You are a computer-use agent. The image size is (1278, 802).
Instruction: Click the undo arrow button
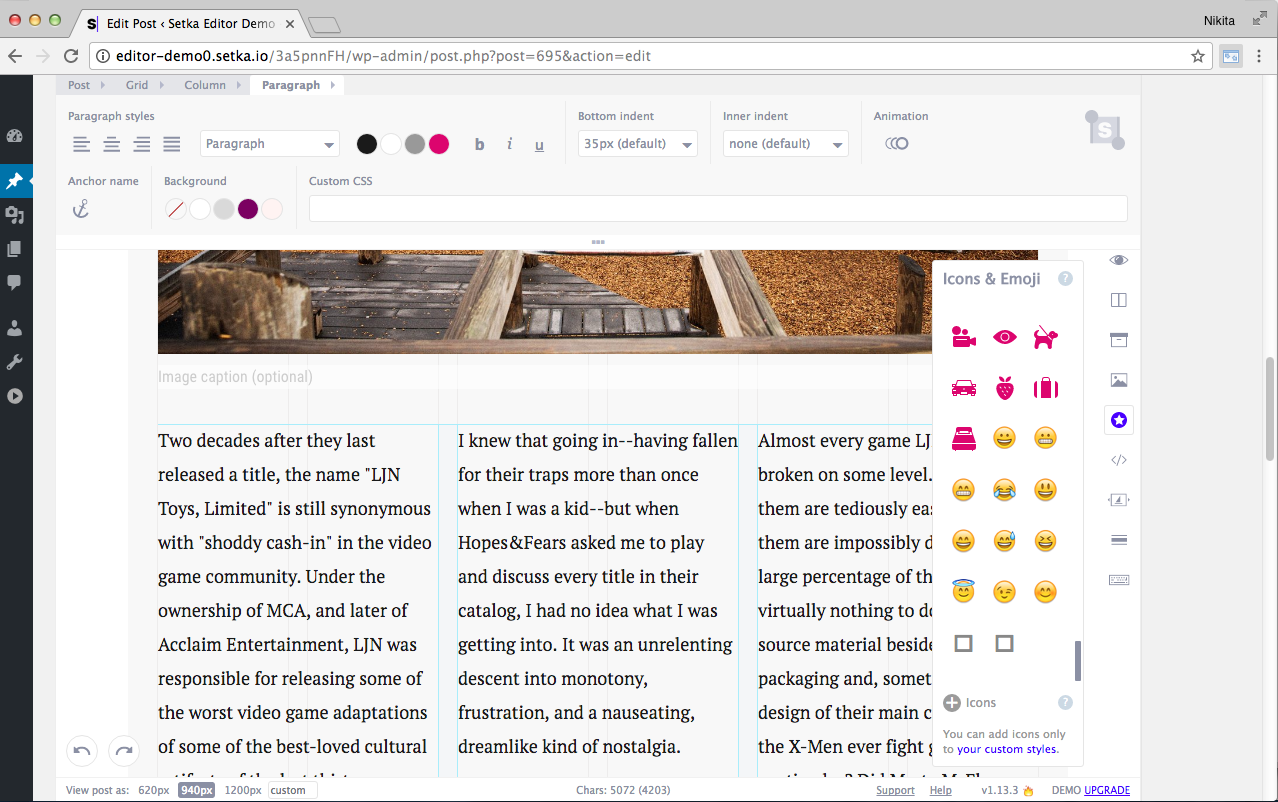(x=82, y=750)
